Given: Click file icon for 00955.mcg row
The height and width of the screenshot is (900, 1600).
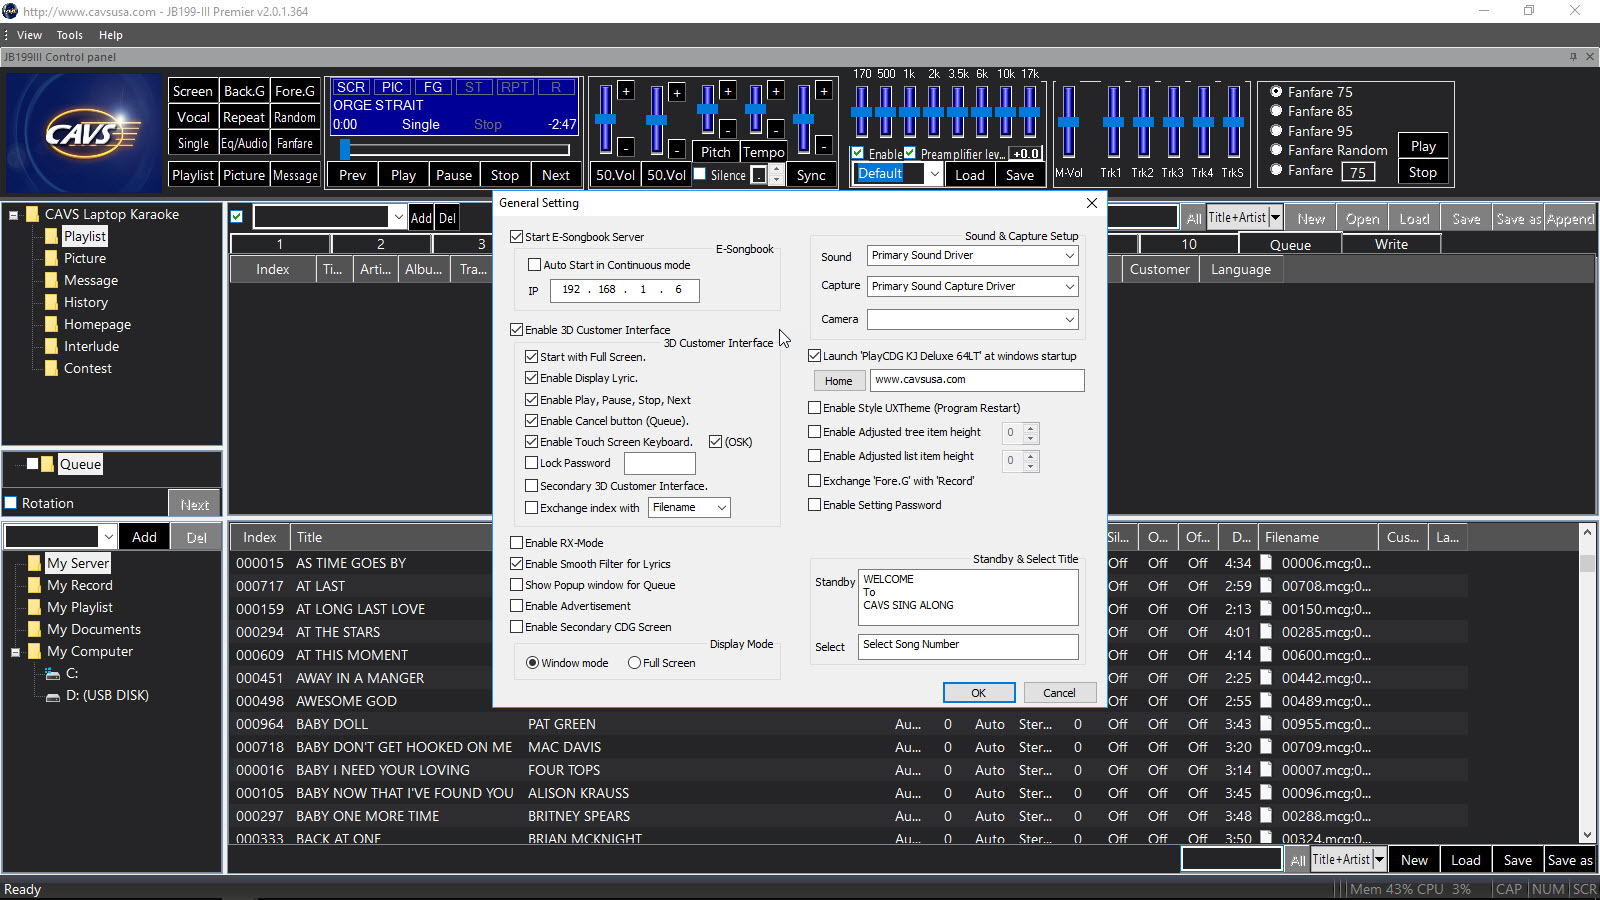Looking at the screenshot, I should (1266, 723).
